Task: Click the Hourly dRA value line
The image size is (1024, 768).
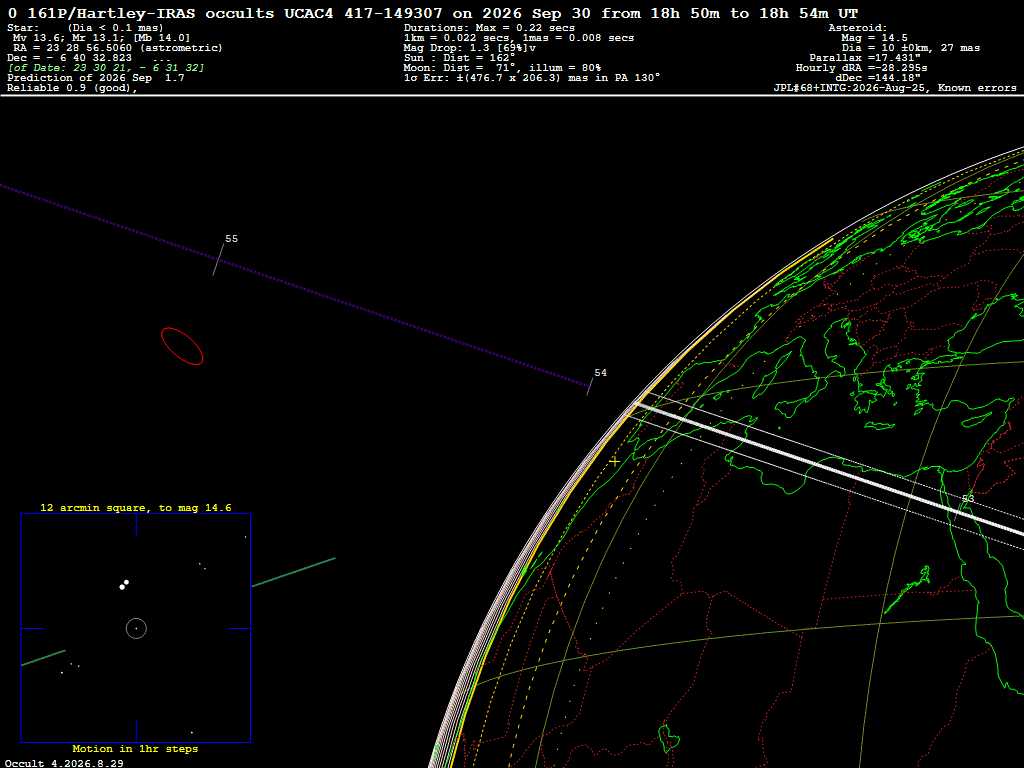Action: pos(861,68)
